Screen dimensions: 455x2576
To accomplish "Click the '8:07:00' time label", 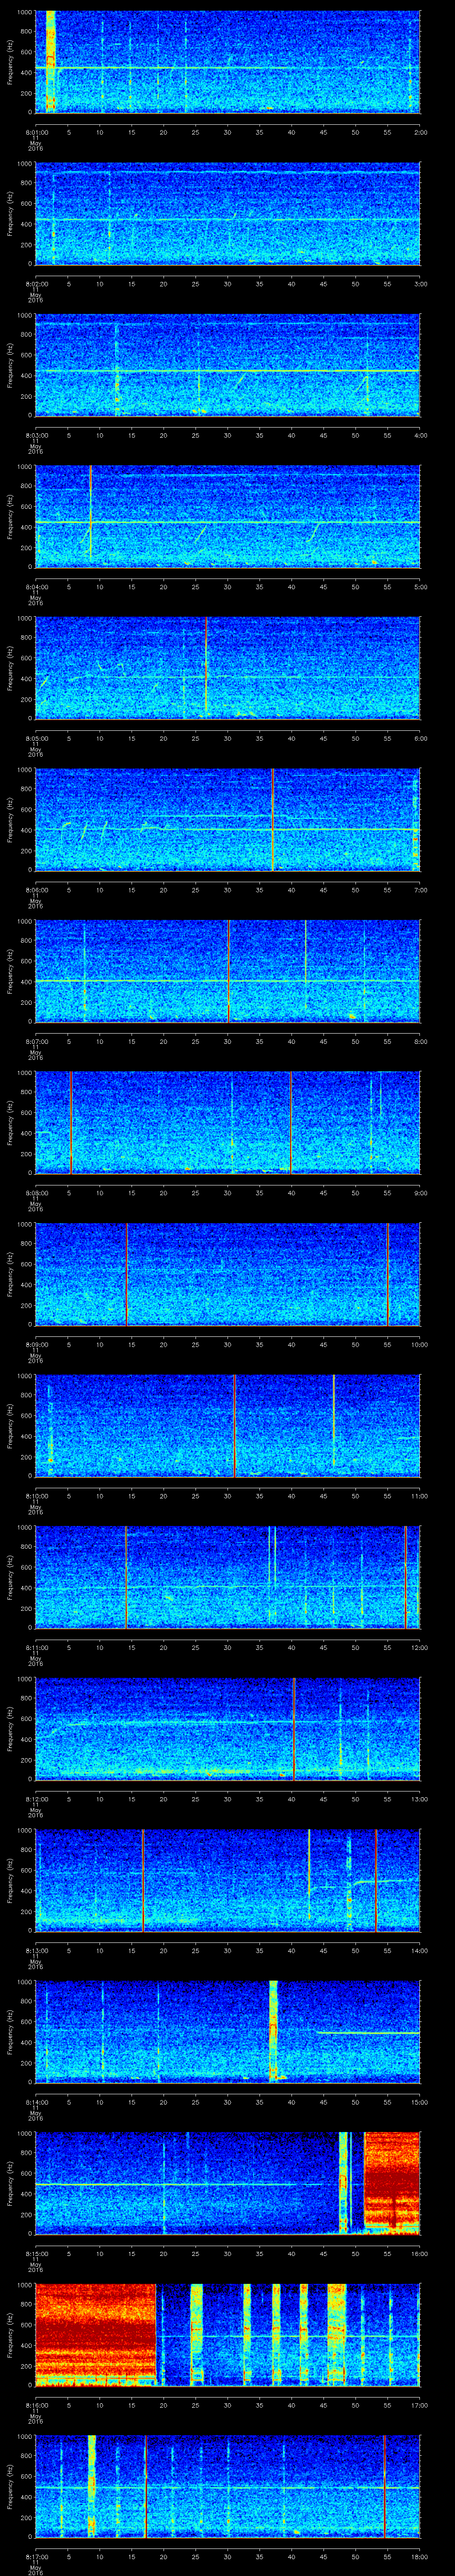I will [x=36, y=1042].
